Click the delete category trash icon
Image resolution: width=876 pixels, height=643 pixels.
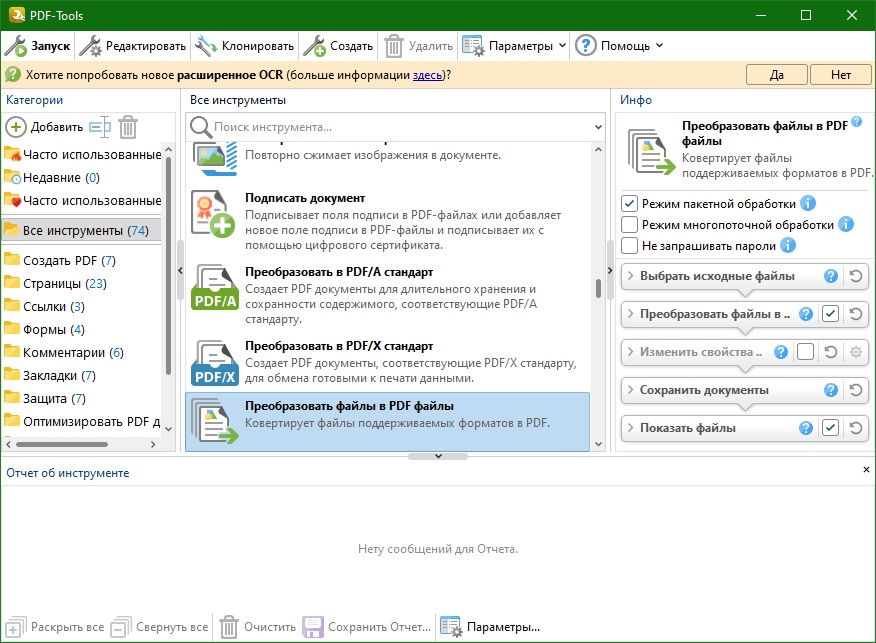pos(128,127)
